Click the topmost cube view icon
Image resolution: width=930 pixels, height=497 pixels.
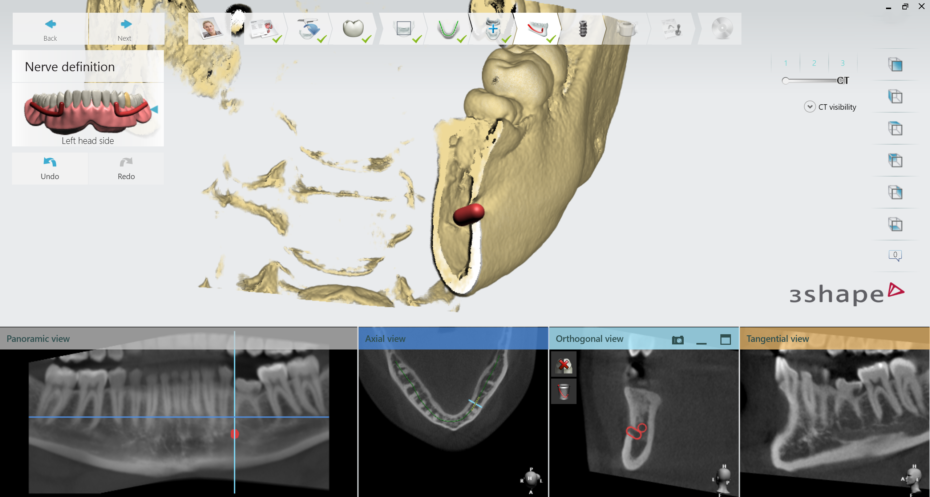coord(895,65)
